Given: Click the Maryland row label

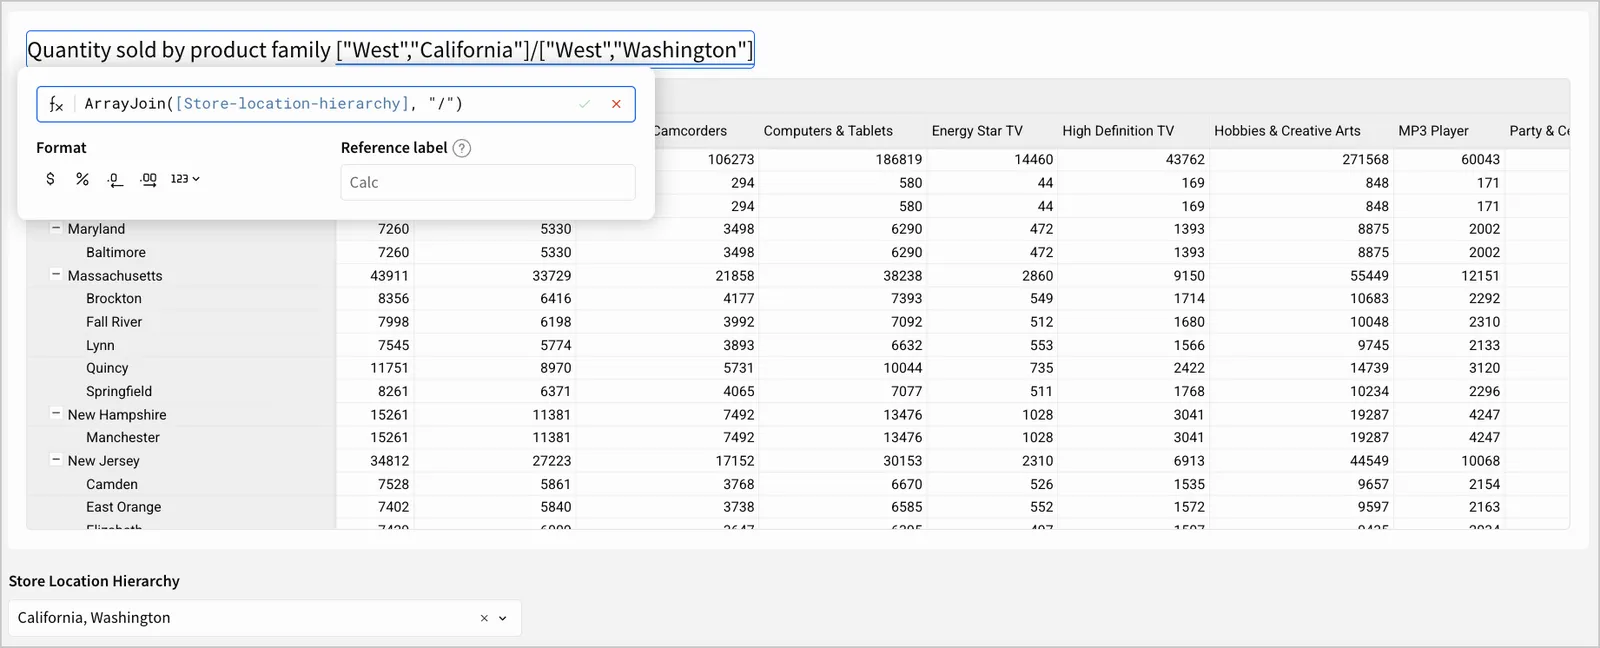Looking at the screenshot, I should (96, 229).
